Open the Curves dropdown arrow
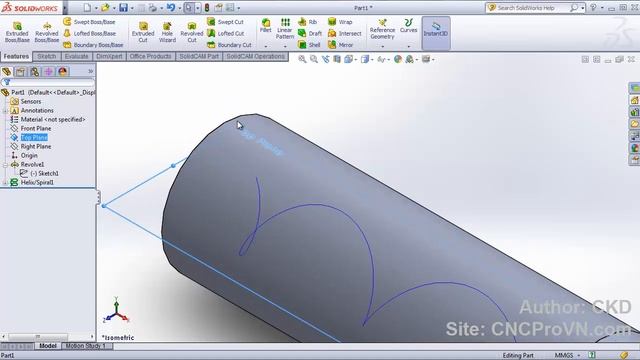 (409, 47)
